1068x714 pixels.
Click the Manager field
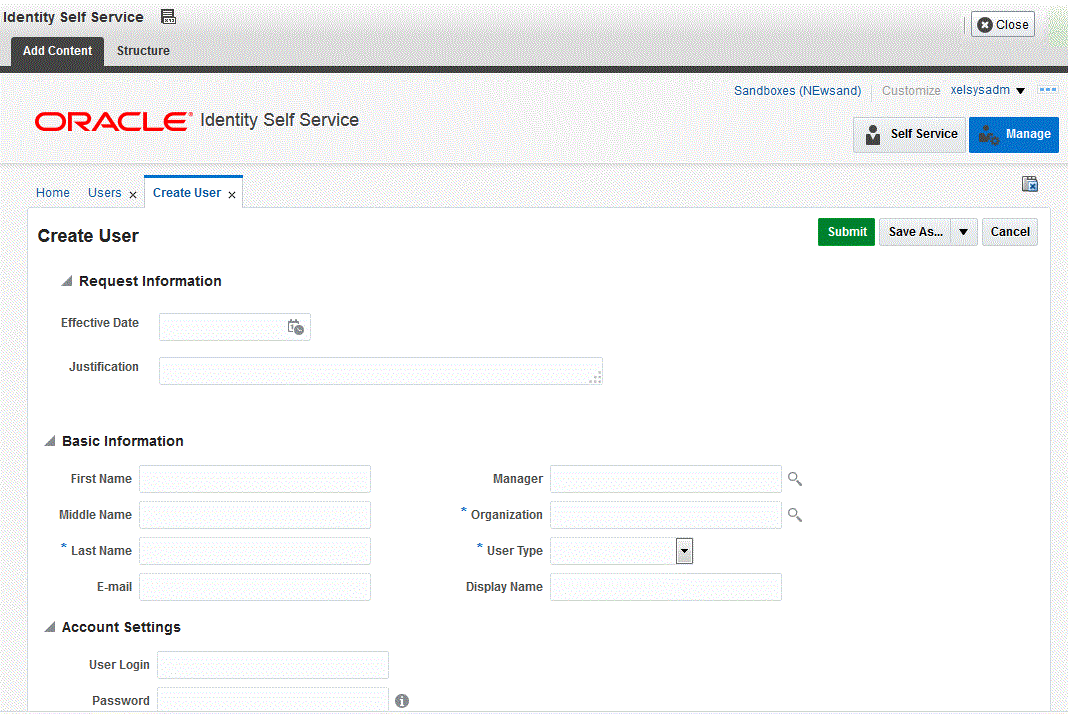(x=665, y=479)
